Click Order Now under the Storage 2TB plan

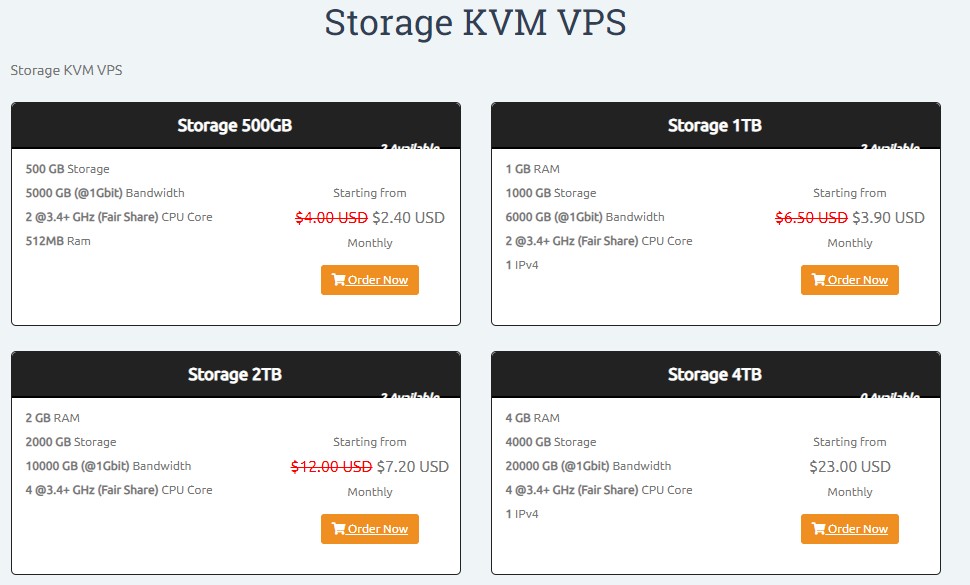[370, 529]
